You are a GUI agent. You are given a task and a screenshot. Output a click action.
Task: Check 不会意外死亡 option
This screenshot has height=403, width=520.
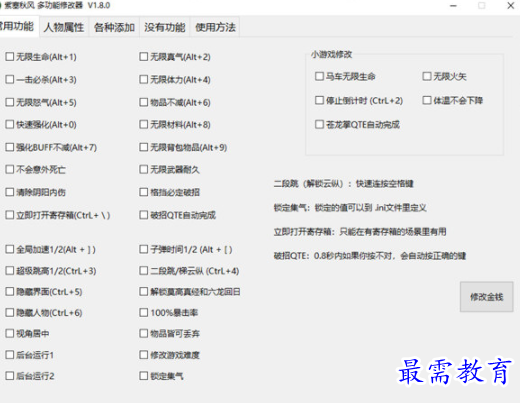click(10, 169)
